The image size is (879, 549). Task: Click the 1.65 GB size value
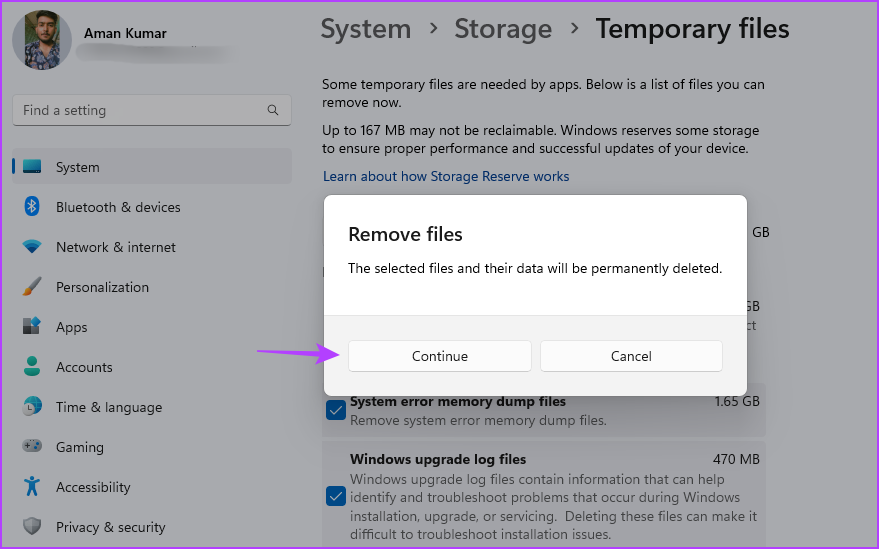click(x=737, y=401)
